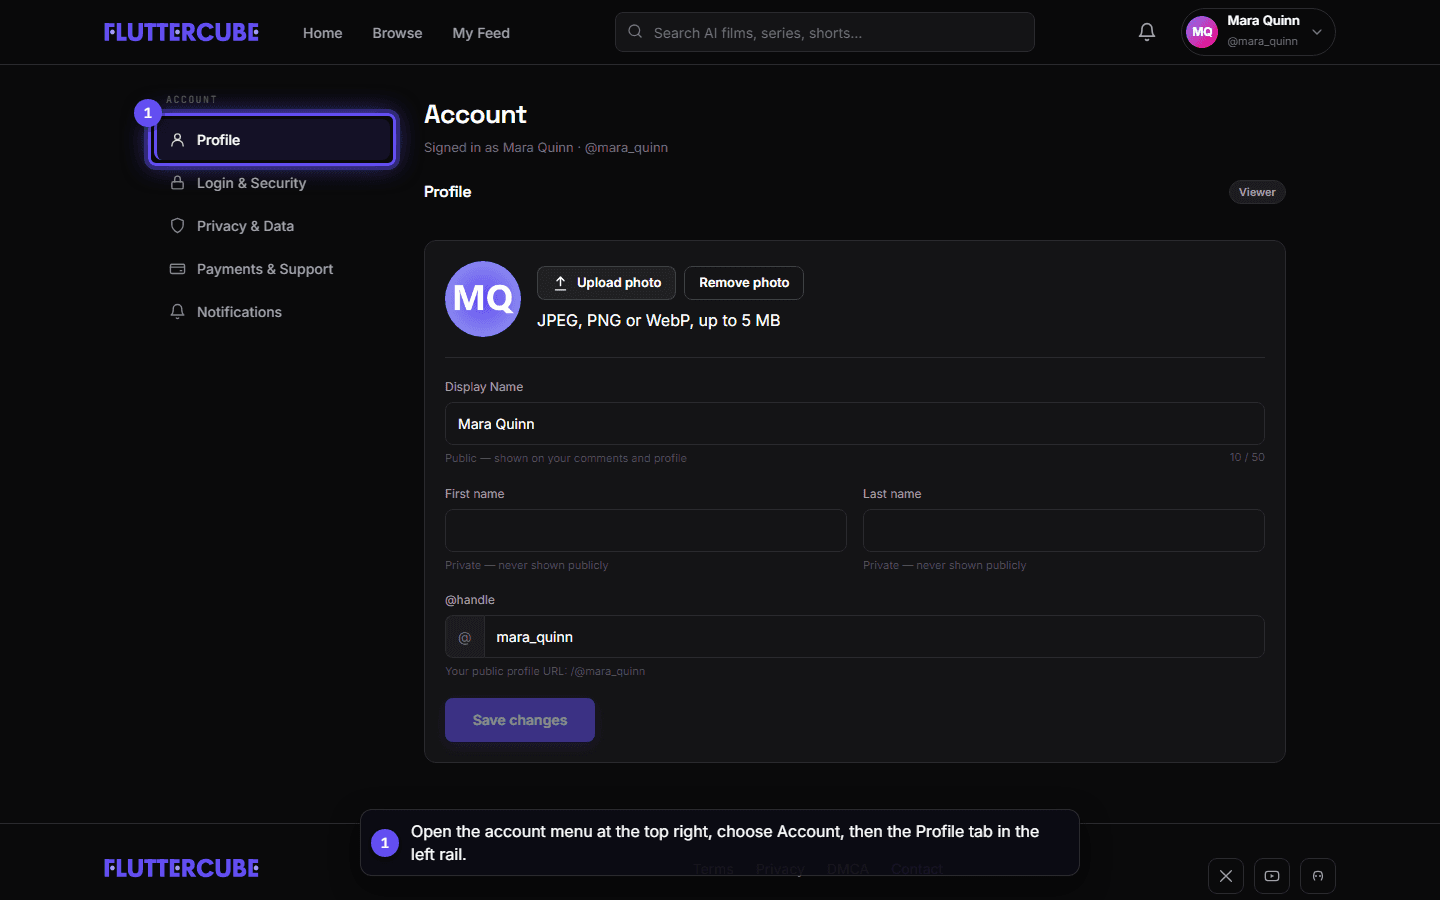1440x900 pixels.
Task: Click the Upload photo button
Action: coord(606,283)
